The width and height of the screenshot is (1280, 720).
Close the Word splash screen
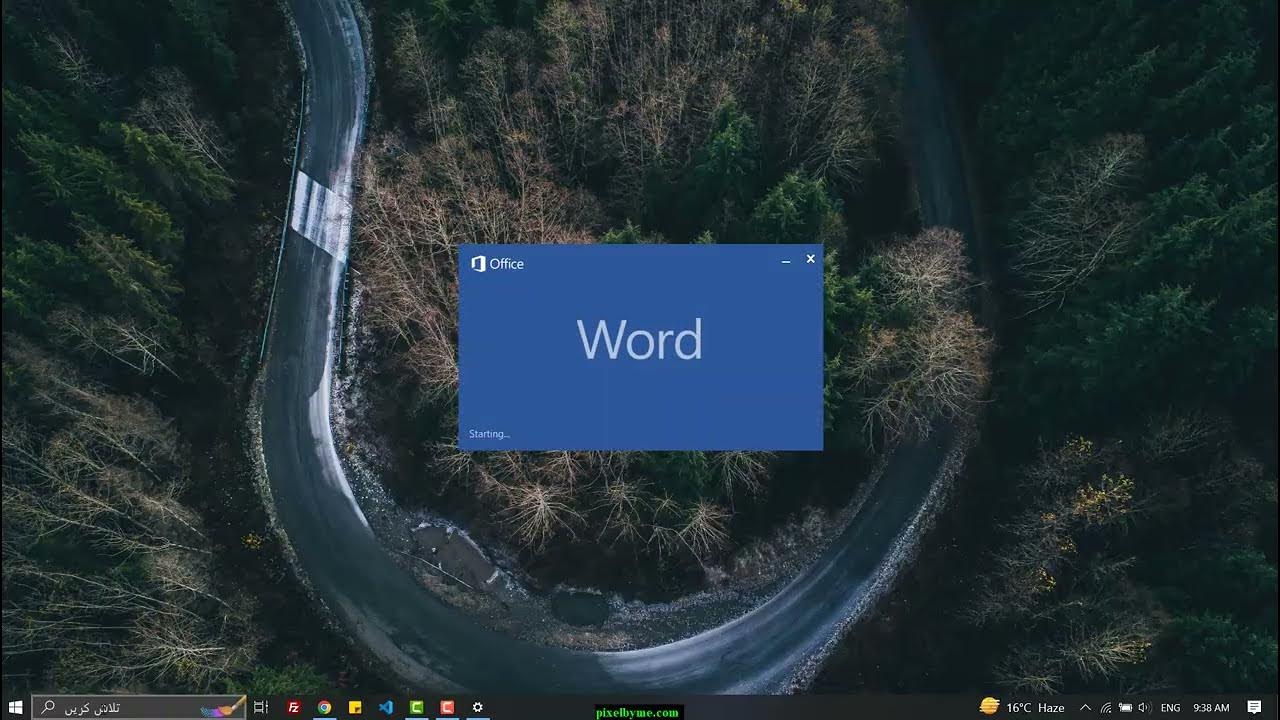point(811,259)
